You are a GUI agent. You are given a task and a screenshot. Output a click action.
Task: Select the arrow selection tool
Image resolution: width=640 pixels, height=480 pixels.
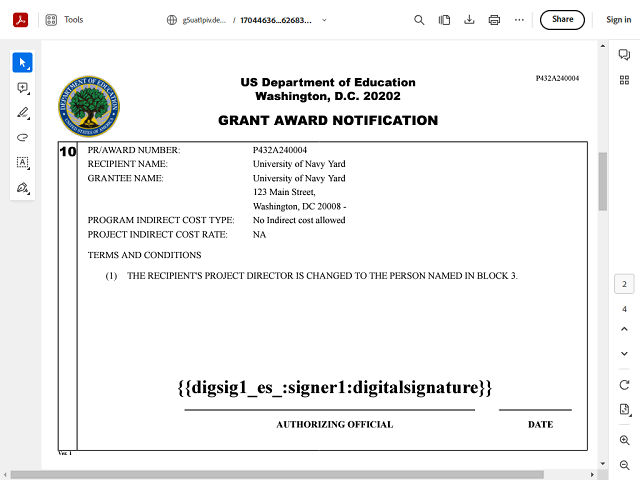pyautogui.click(x=22, y=62)
